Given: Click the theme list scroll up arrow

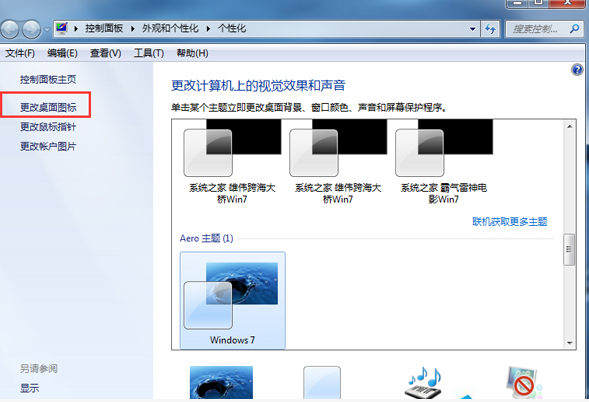Looking at the screenshot, I should [x=569, y=127].
